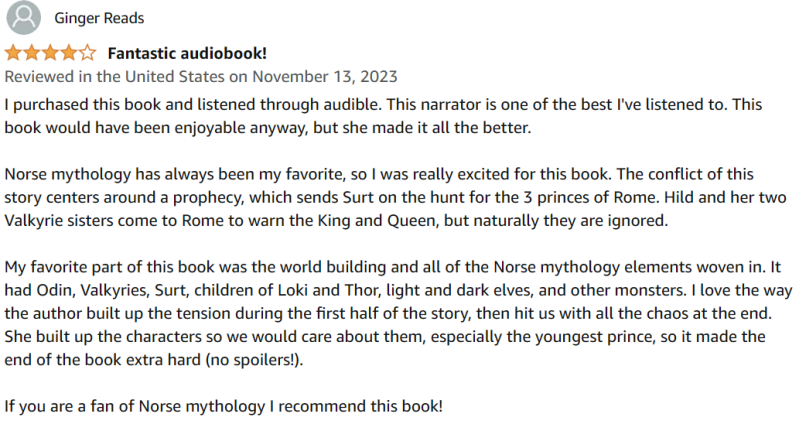Click the second filled rating star
The width and height of the screenshot is (799, 424).
(32, 53)
